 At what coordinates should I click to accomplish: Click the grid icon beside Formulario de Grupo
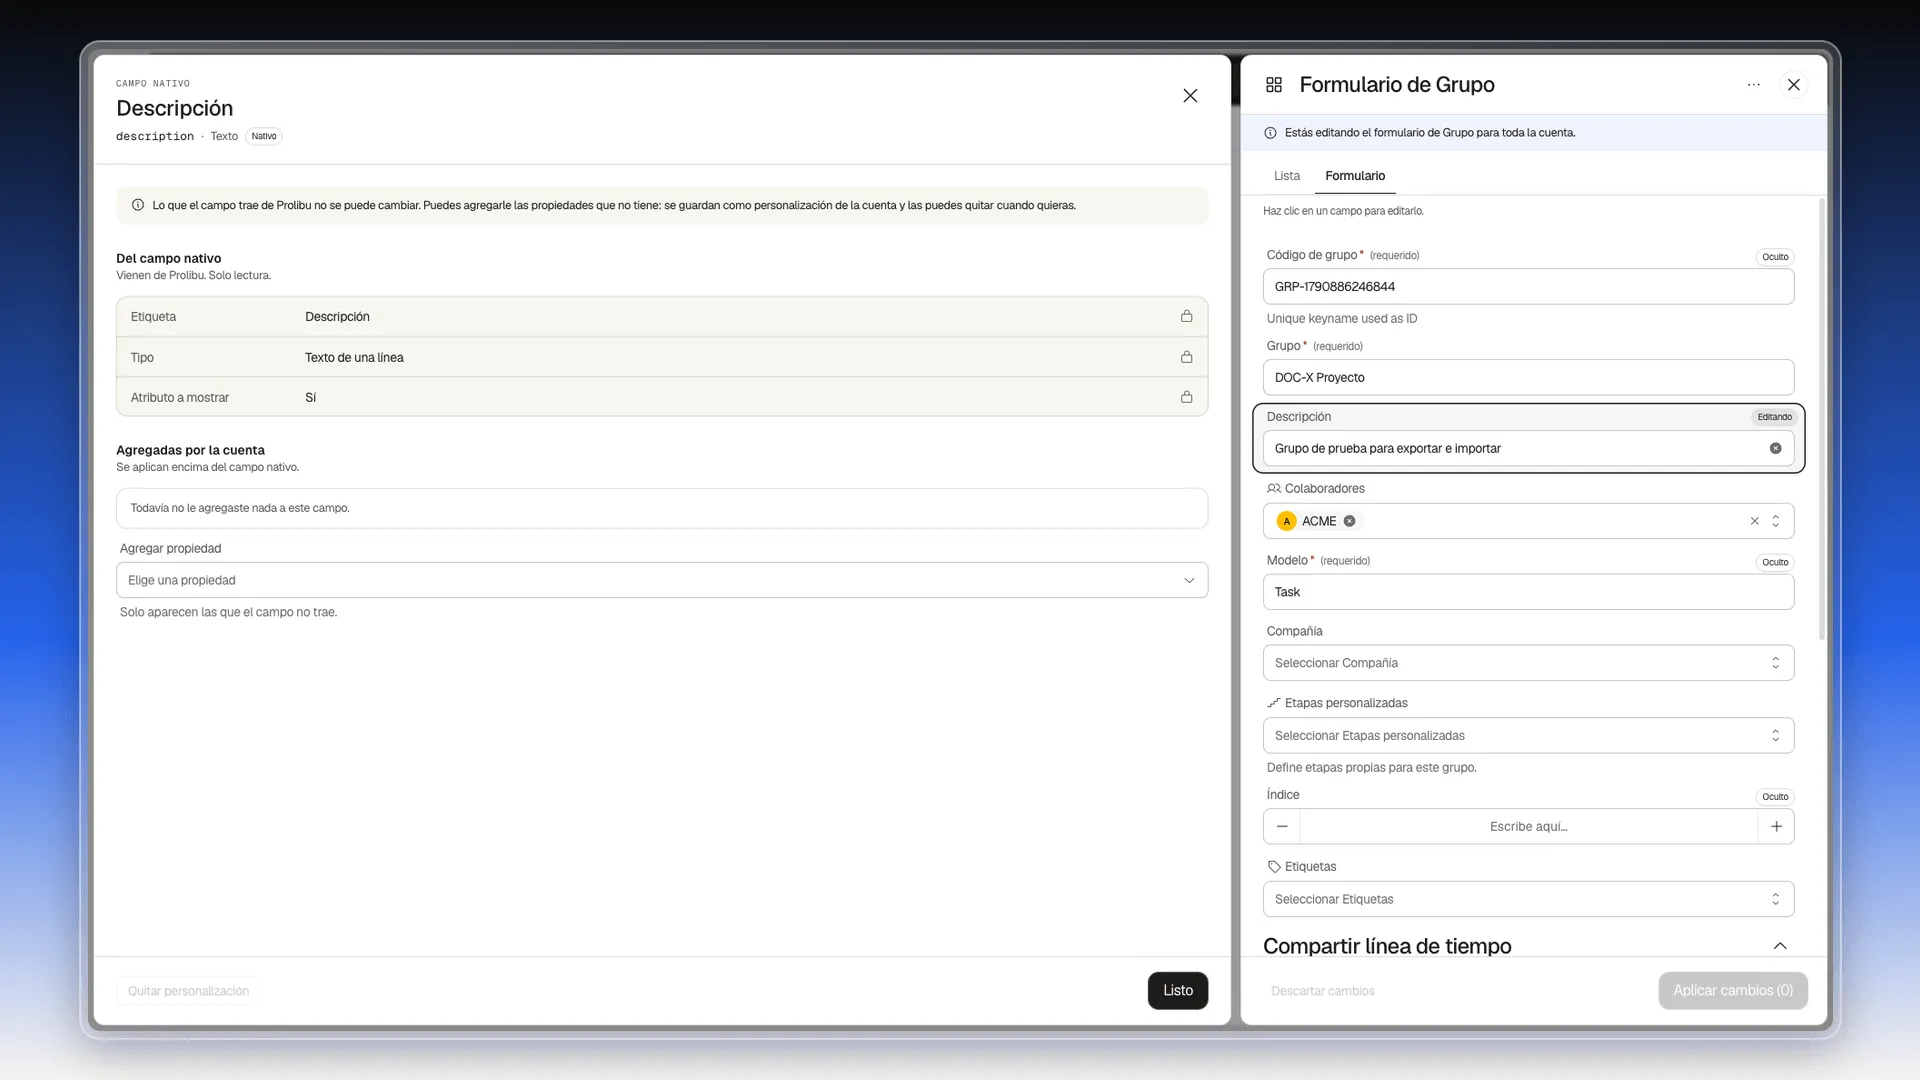click(1273, 85)
